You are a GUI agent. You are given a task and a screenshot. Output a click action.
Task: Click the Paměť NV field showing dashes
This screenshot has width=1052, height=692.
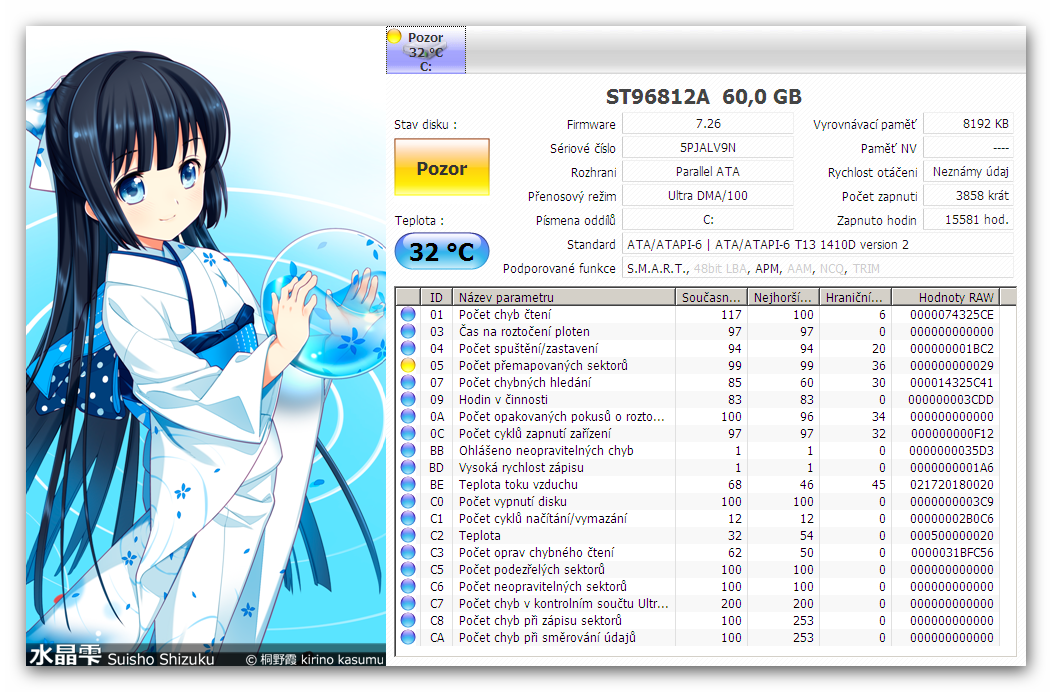tap(968, 148)
